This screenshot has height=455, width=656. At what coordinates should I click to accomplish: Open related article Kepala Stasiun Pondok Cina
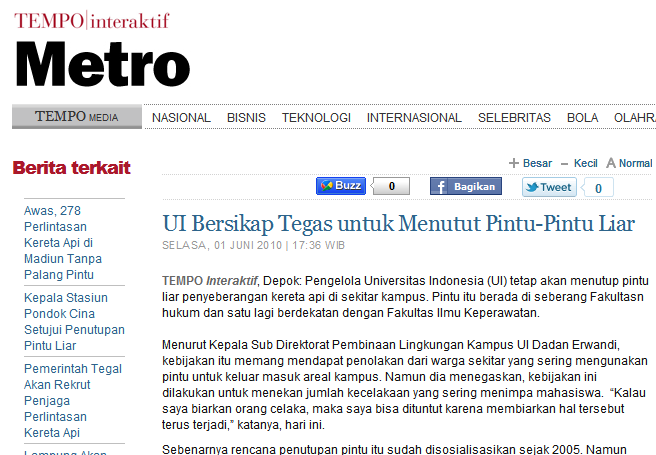74,322
